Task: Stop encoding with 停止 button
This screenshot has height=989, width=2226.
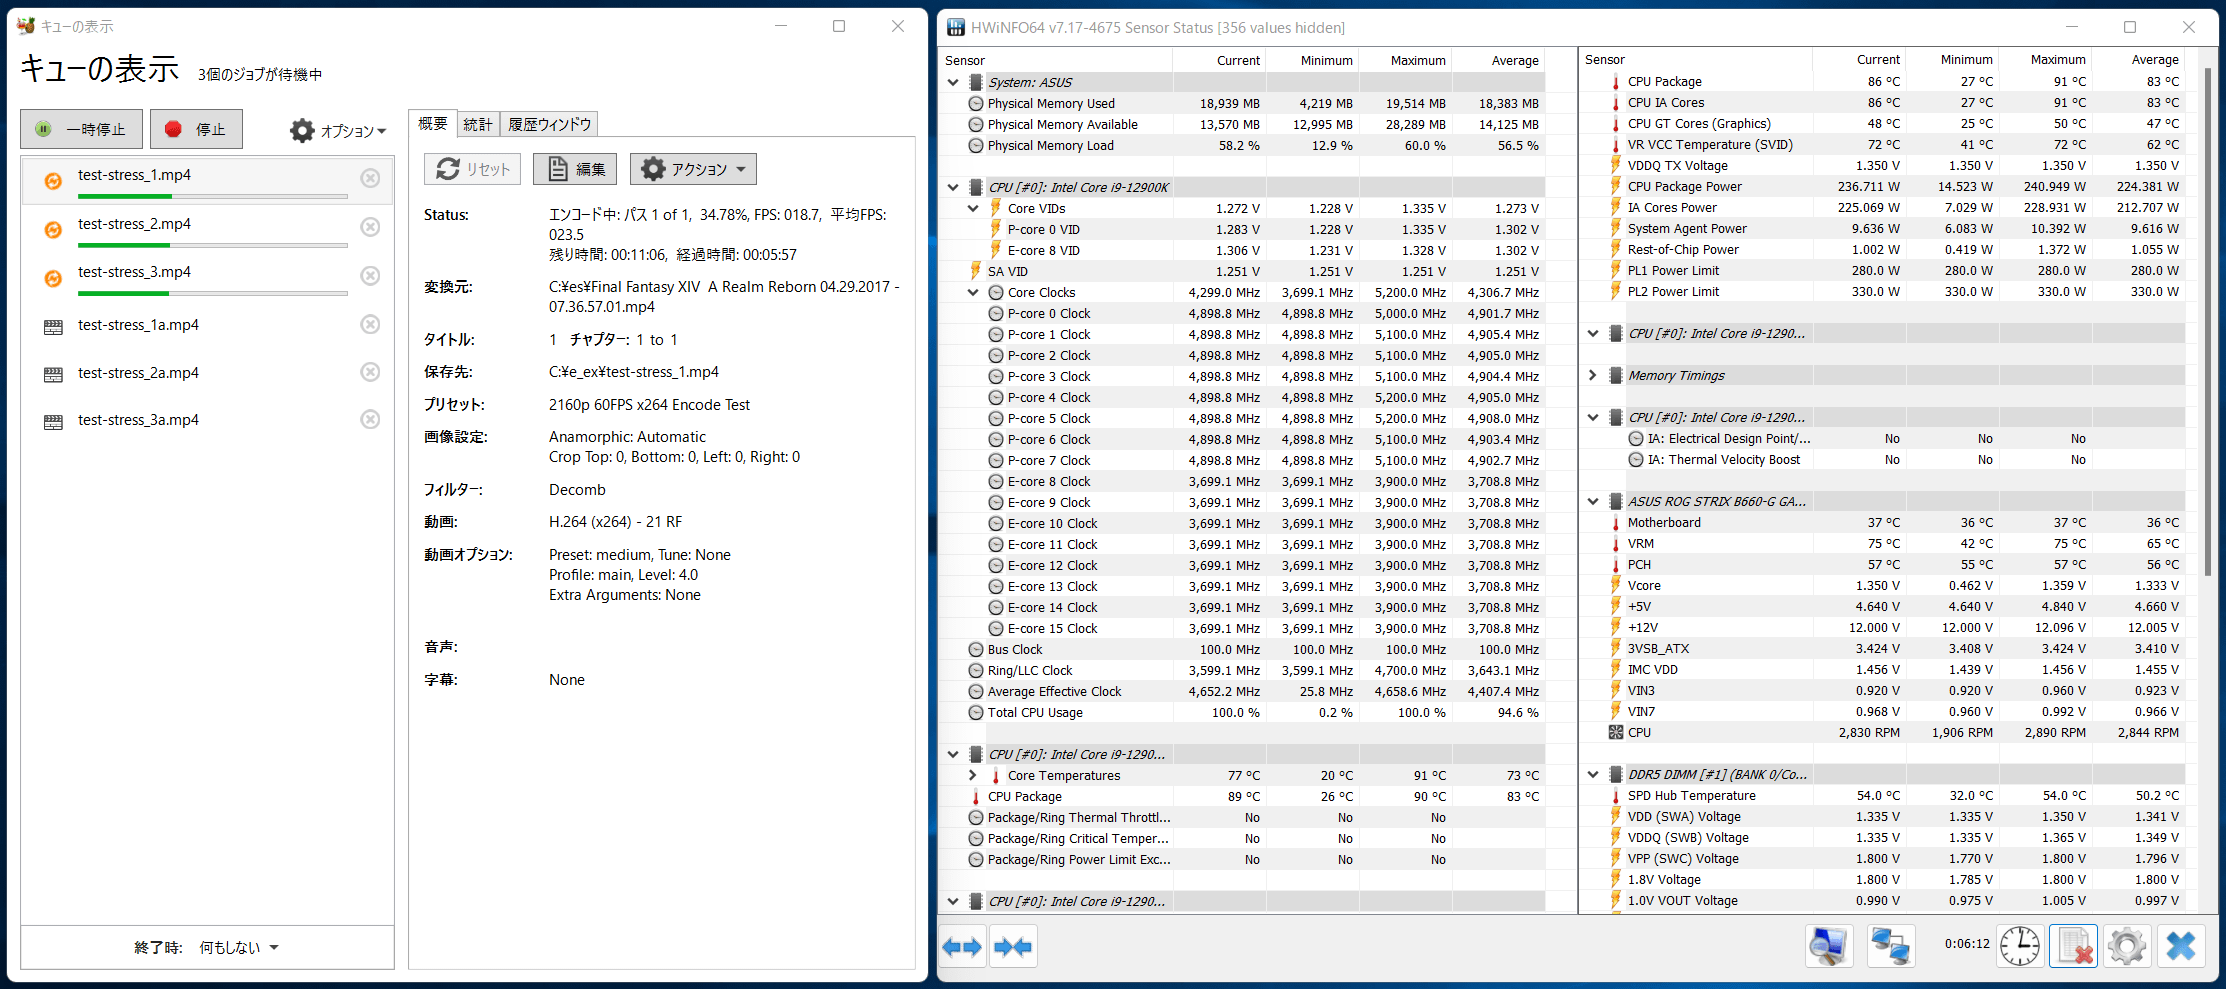Action: [x=196, y=129]
